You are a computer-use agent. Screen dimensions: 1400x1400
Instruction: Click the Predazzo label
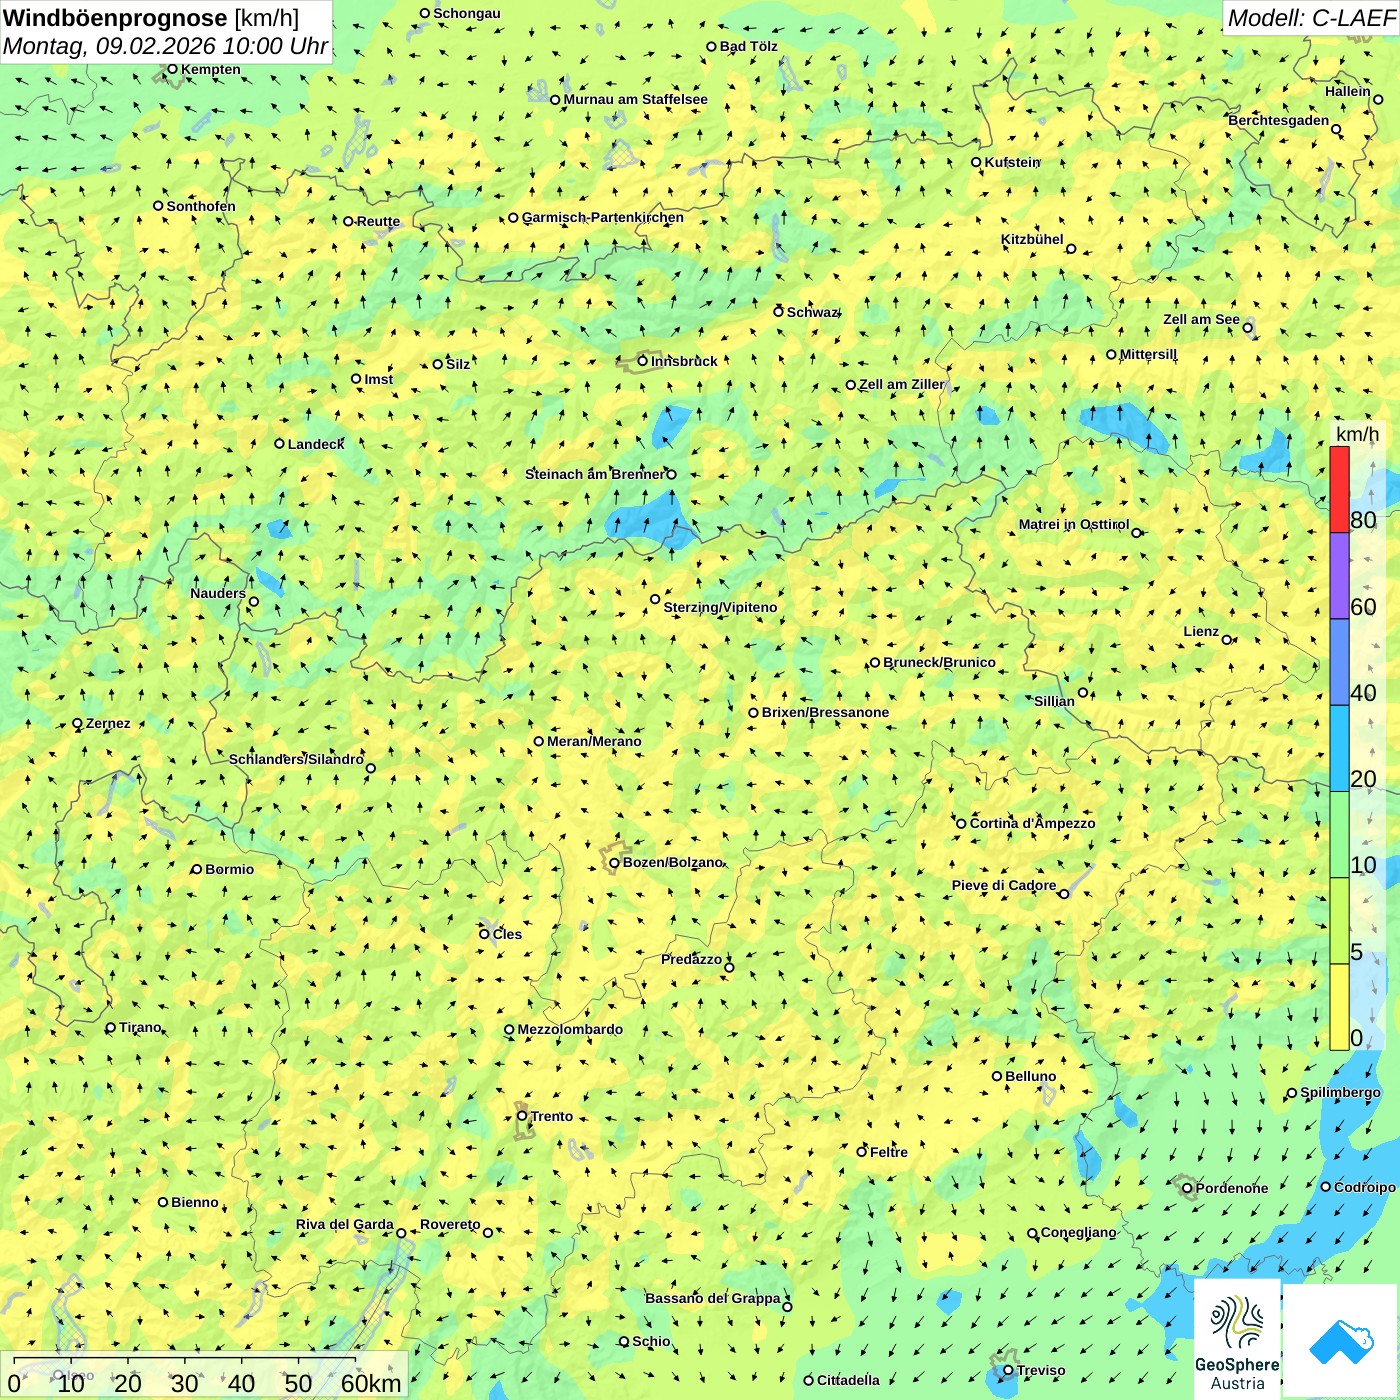691,959
